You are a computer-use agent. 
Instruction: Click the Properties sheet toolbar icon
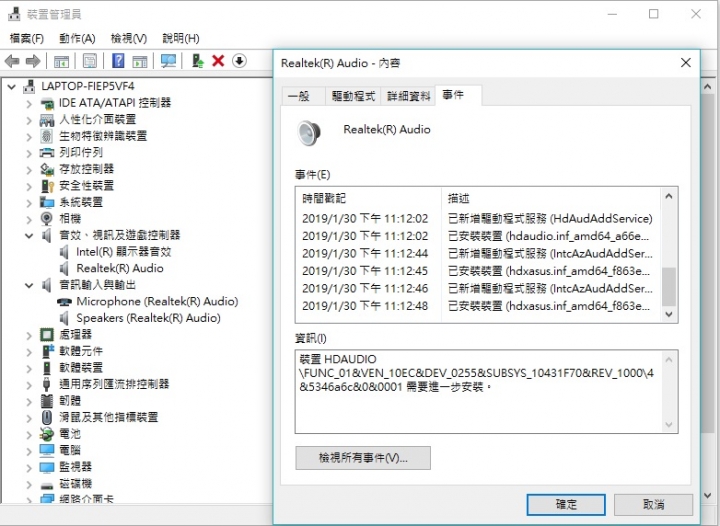(x=90, y=61)
